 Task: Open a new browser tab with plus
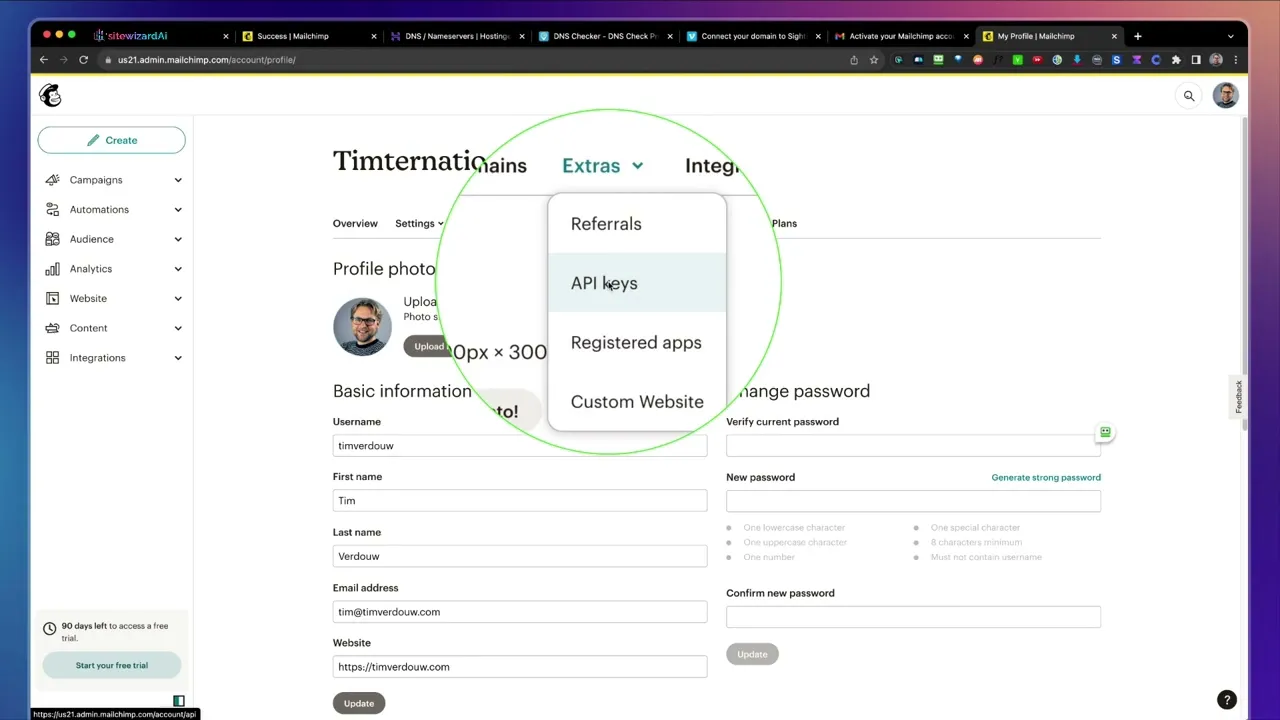click(1137, 36)
